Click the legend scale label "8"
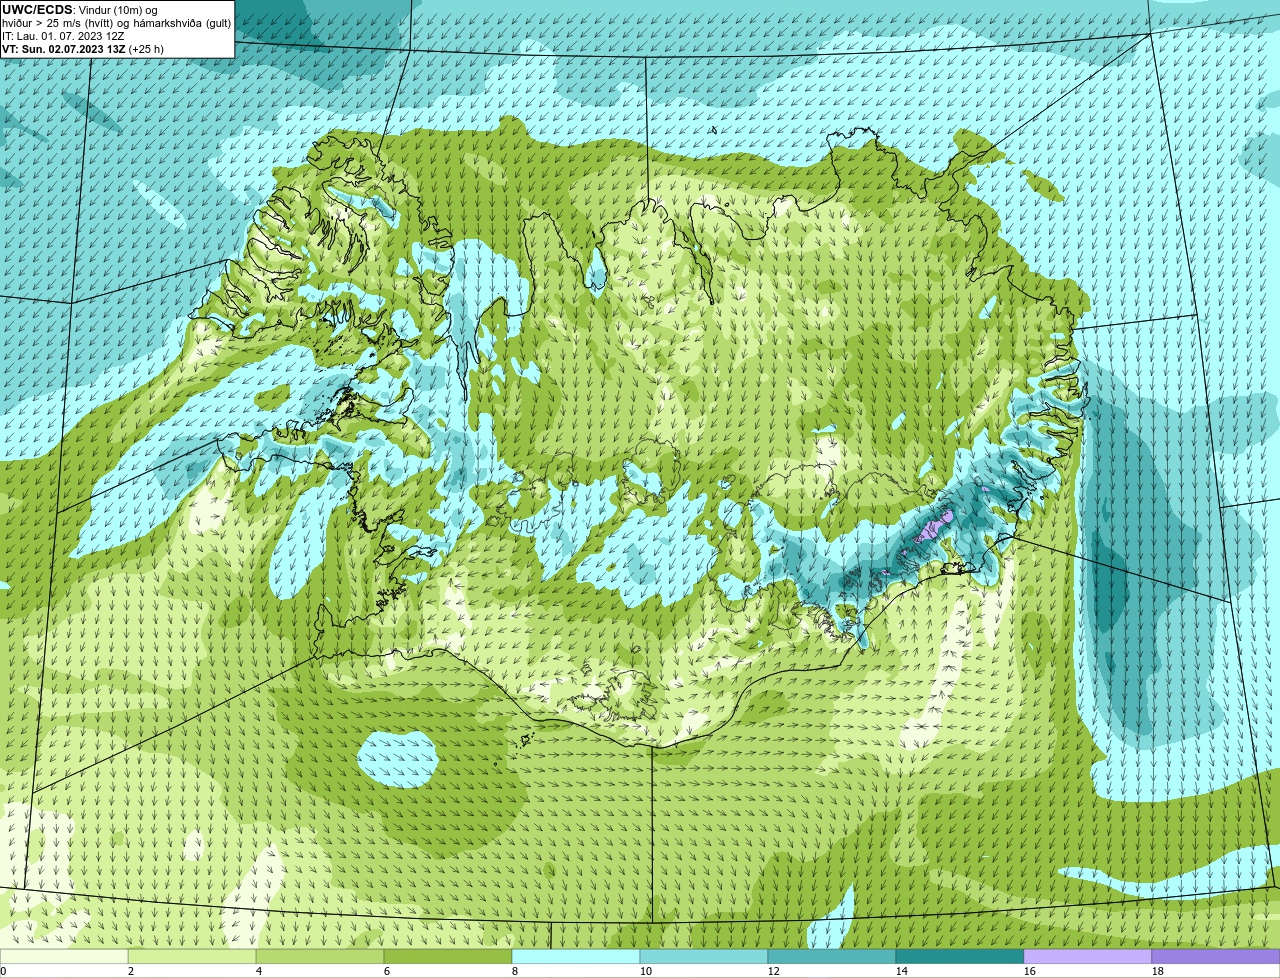Screen dimensions: 1280x978 515,971
